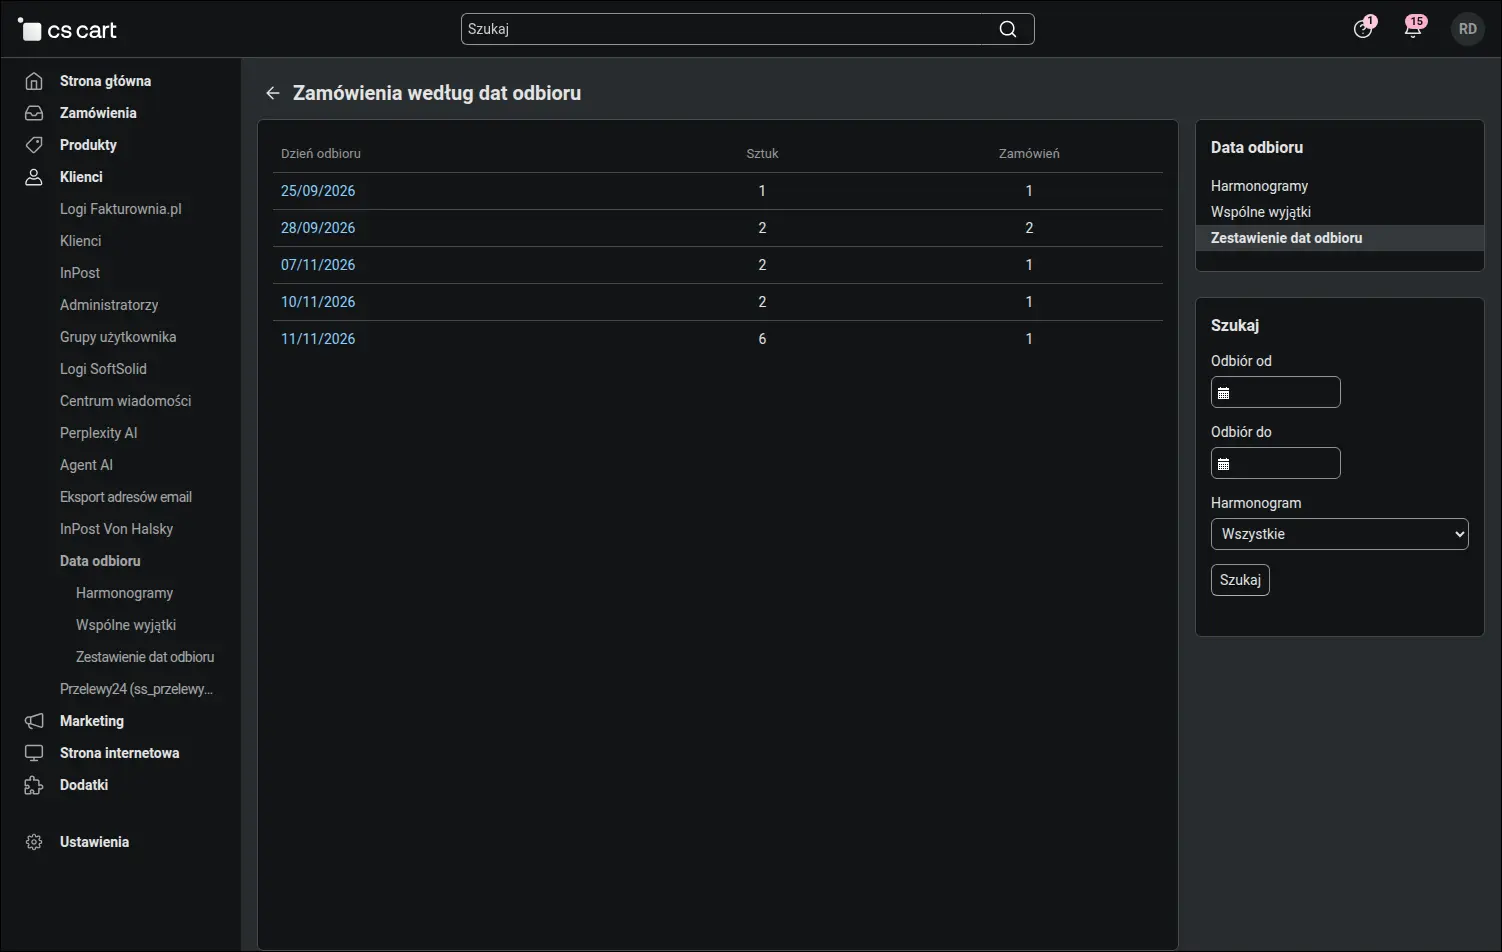Viewport: 1502px width, 952px height.
Task: Open the Odbiór do date picker field
Action: 1275,463
